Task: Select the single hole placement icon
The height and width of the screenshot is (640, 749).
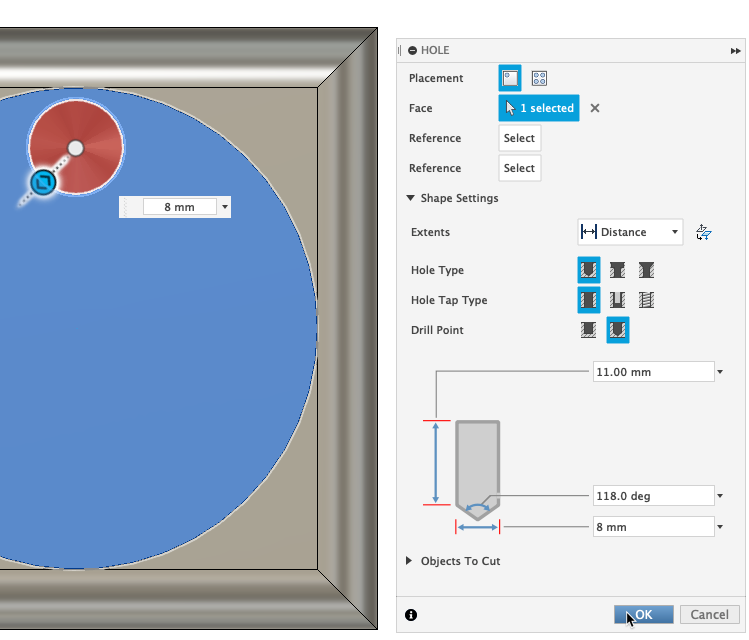Action: point(510,78)
